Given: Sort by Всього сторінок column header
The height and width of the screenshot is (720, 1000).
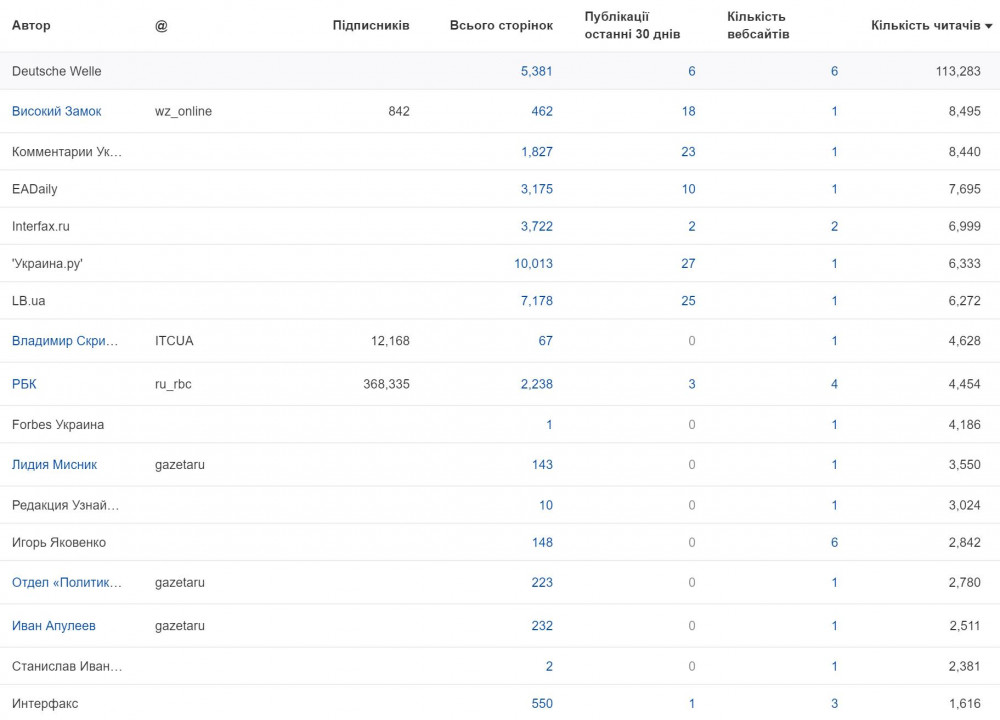Looking at the screenshot, I should [x=501, y=26].
